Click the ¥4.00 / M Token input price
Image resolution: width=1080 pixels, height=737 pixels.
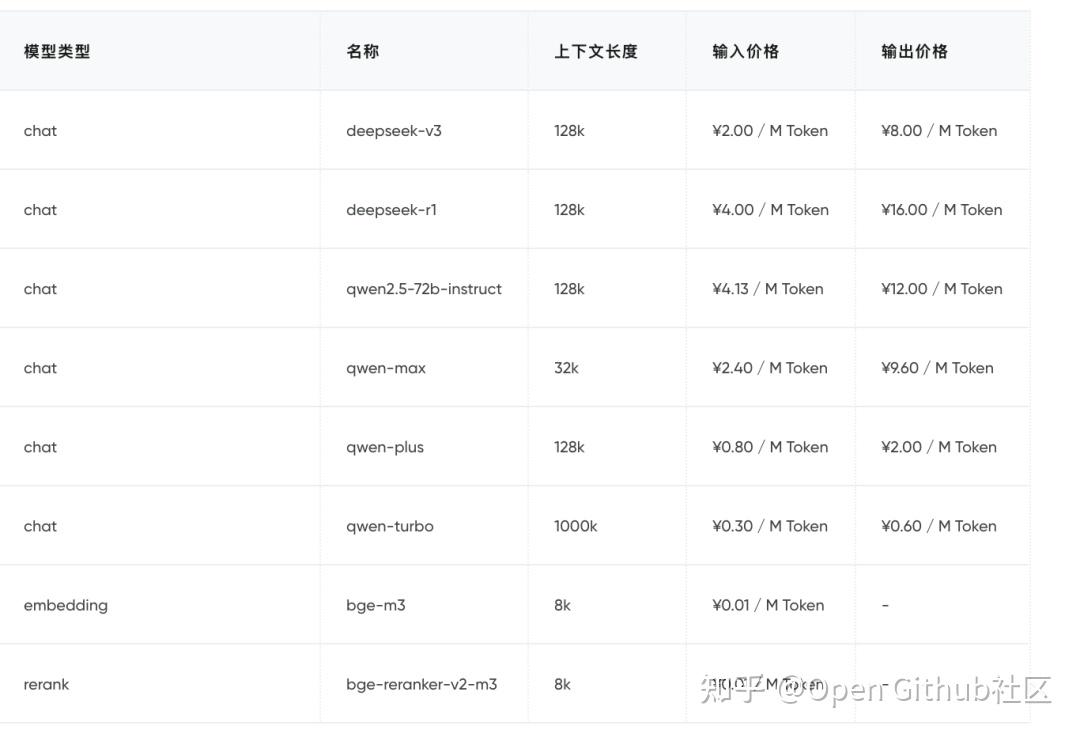click(770, 210)
